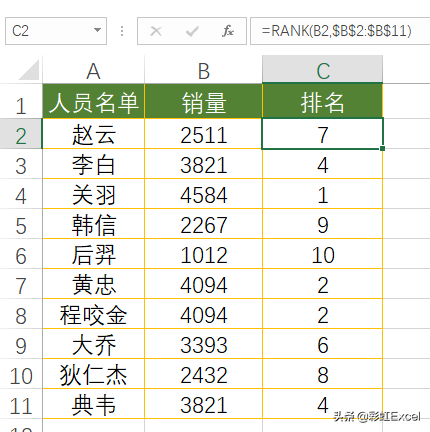The width and height of the screenshot is (430, 432).
Task: Click the formula bar with RANK formula
Action: pyautogui.click(x=340, y=31)
